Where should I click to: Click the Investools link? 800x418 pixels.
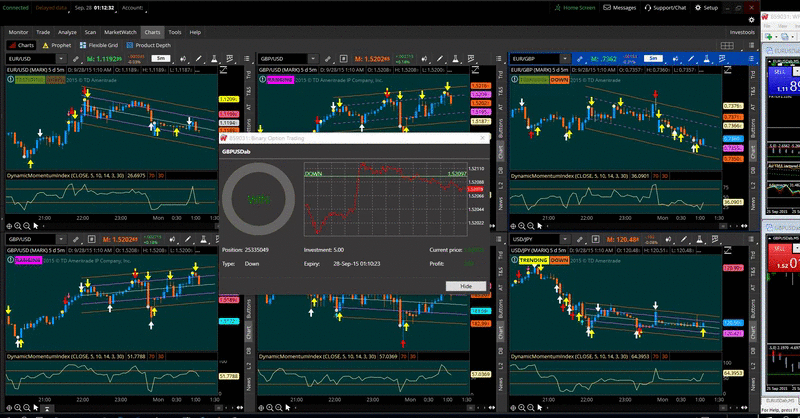coord(742,32)
